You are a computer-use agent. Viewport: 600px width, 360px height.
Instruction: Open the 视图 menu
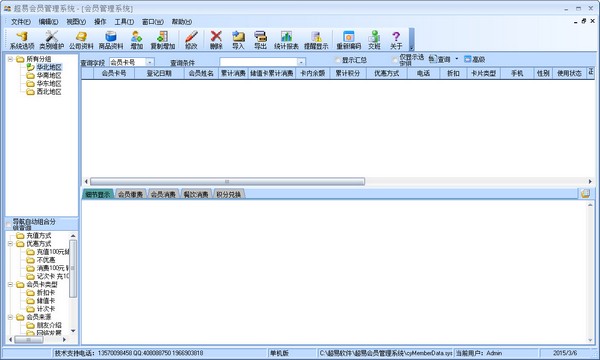[76, 22]
